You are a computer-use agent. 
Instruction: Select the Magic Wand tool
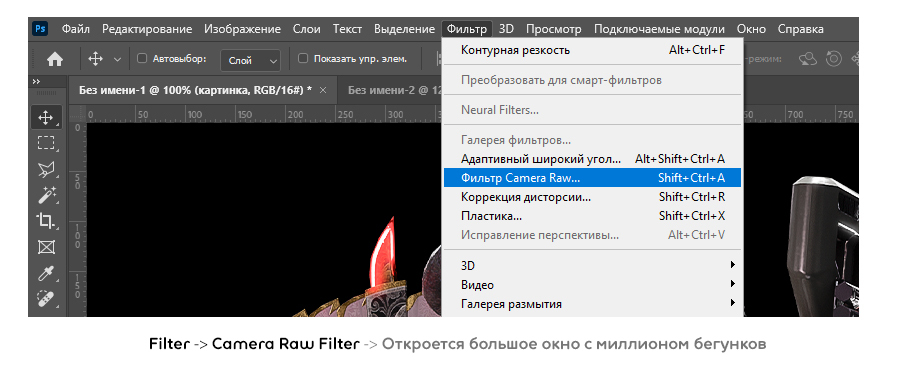[46, 196]
